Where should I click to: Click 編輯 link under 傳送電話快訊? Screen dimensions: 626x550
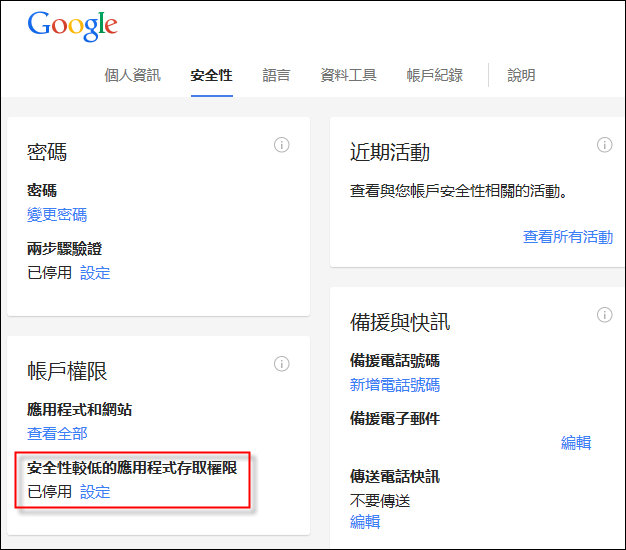click(365, 522)
